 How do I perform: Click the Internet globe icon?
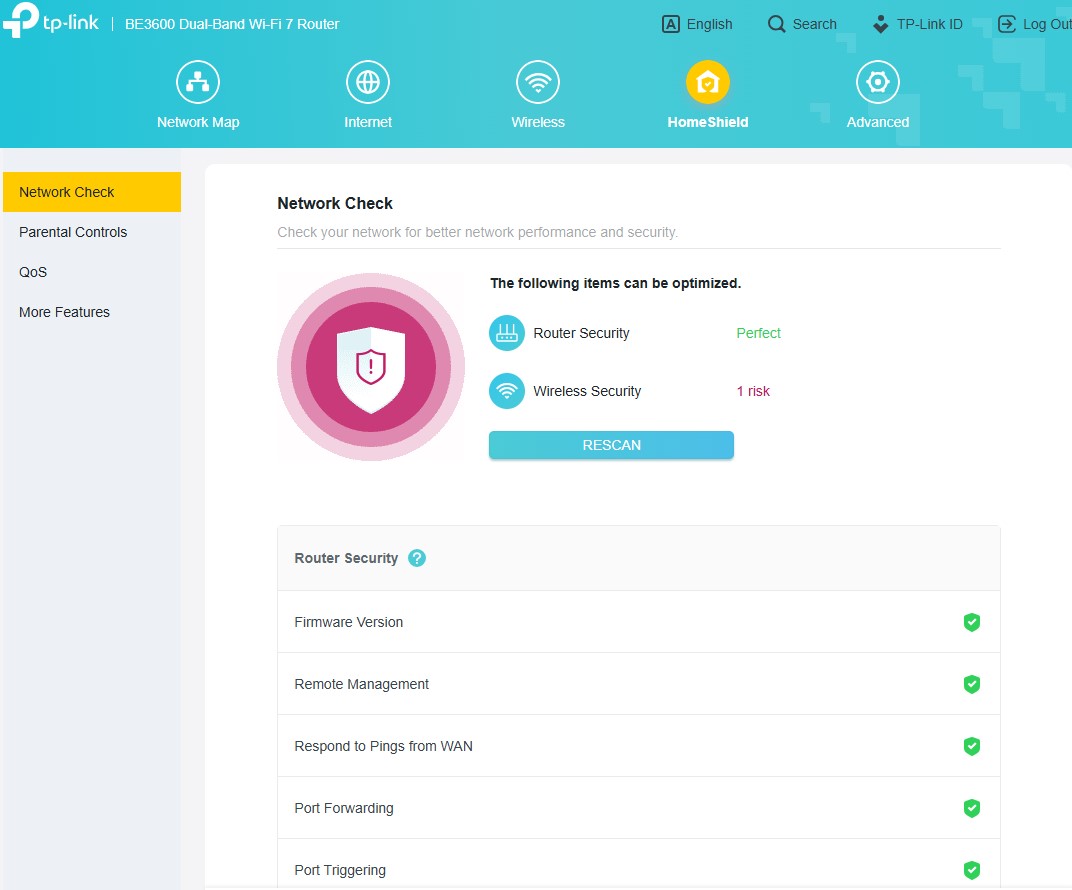tap(368, 83)
